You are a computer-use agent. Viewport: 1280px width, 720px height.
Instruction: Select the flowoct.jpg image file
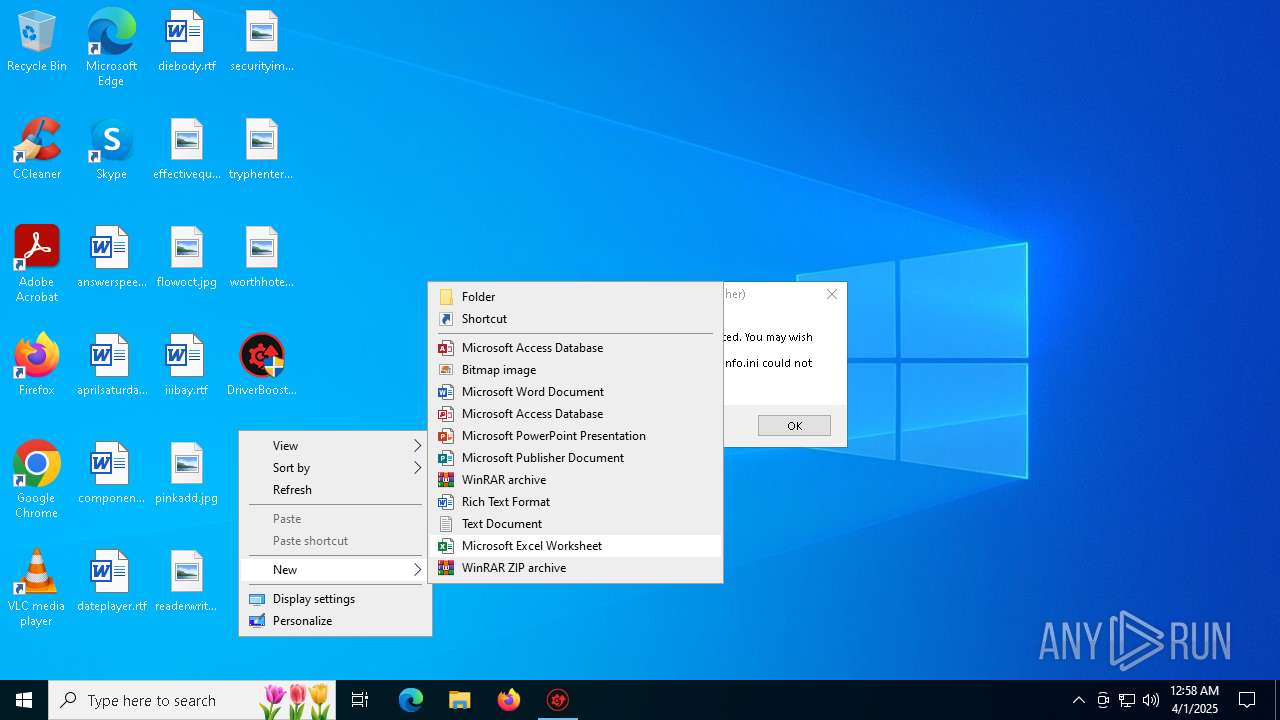(x=186, y=258)
